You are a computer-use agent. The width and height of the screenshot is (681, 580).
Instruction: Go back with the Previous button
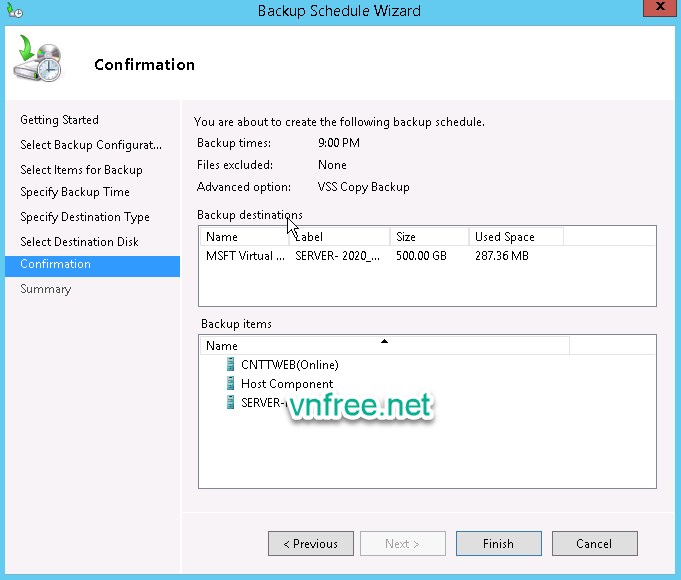[x=311, y=544]
